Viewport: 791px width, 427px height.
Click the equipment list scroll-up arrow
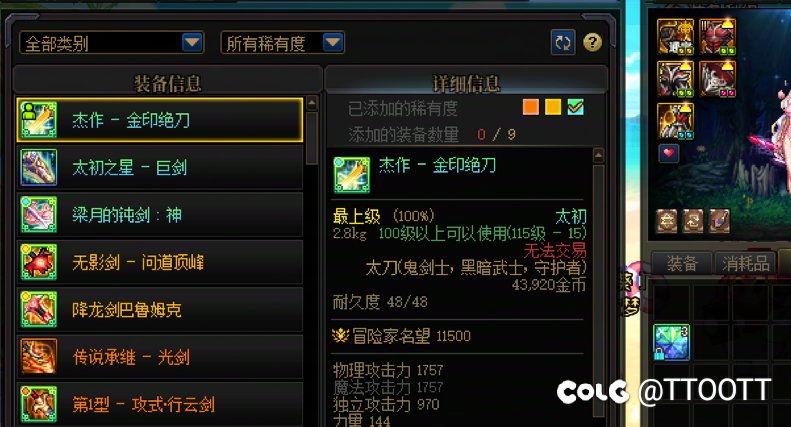point(312,103)
